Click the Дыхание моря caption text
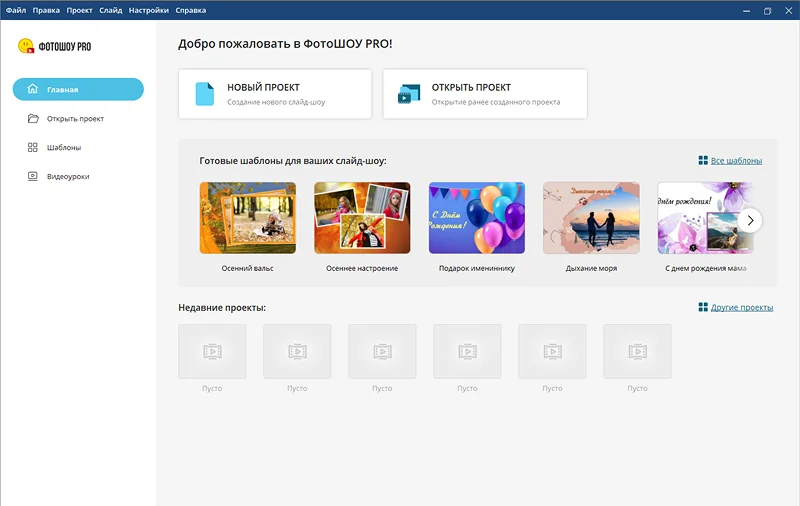The width and height of the screenshot is (800, 506). 591,268
